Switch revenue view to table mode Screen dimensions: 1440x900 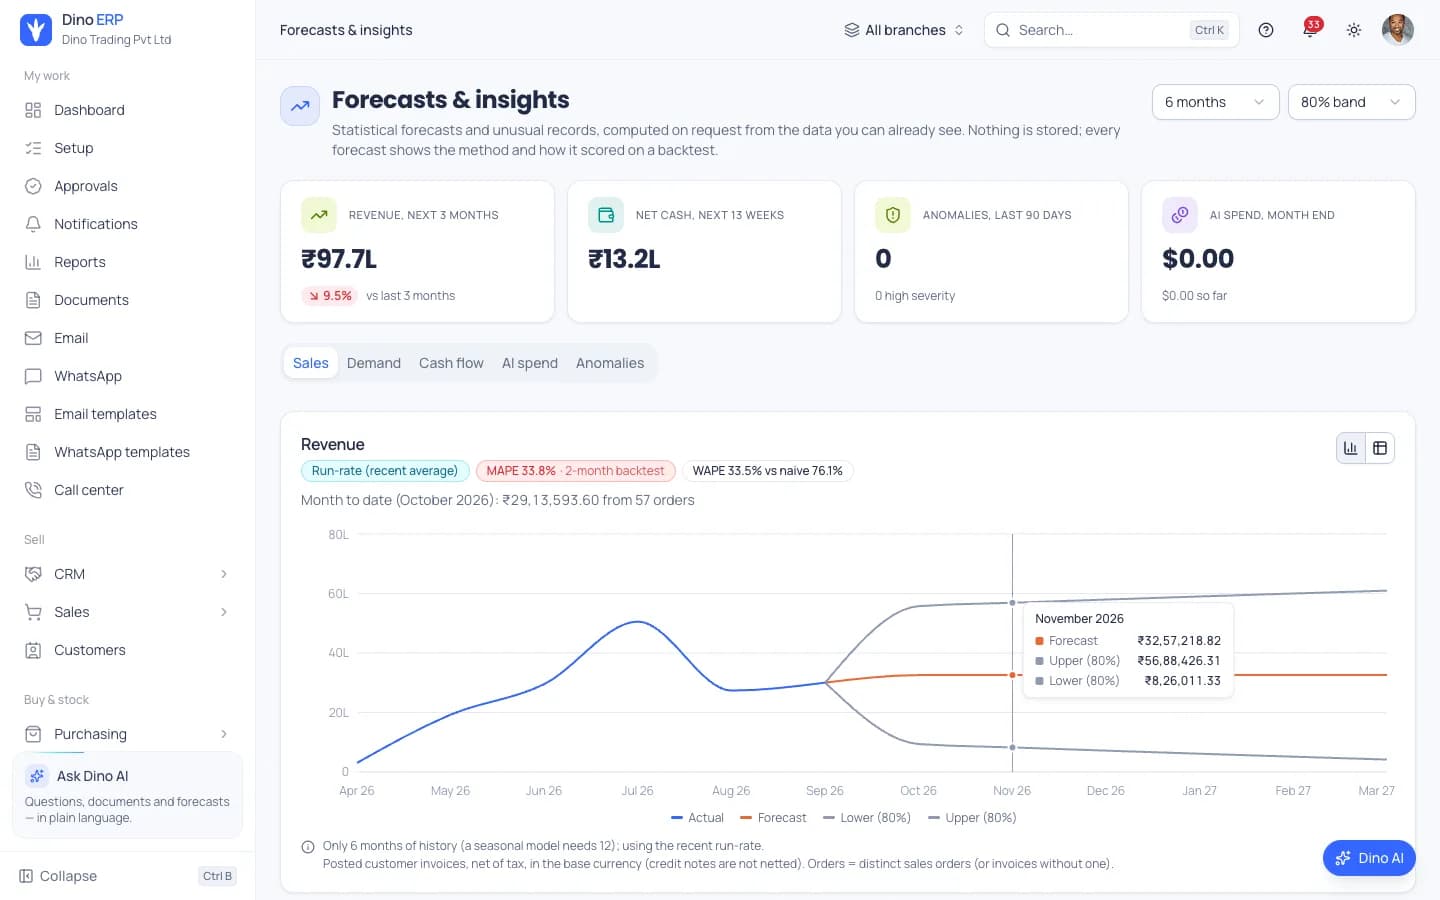[x=1380, y=448]
